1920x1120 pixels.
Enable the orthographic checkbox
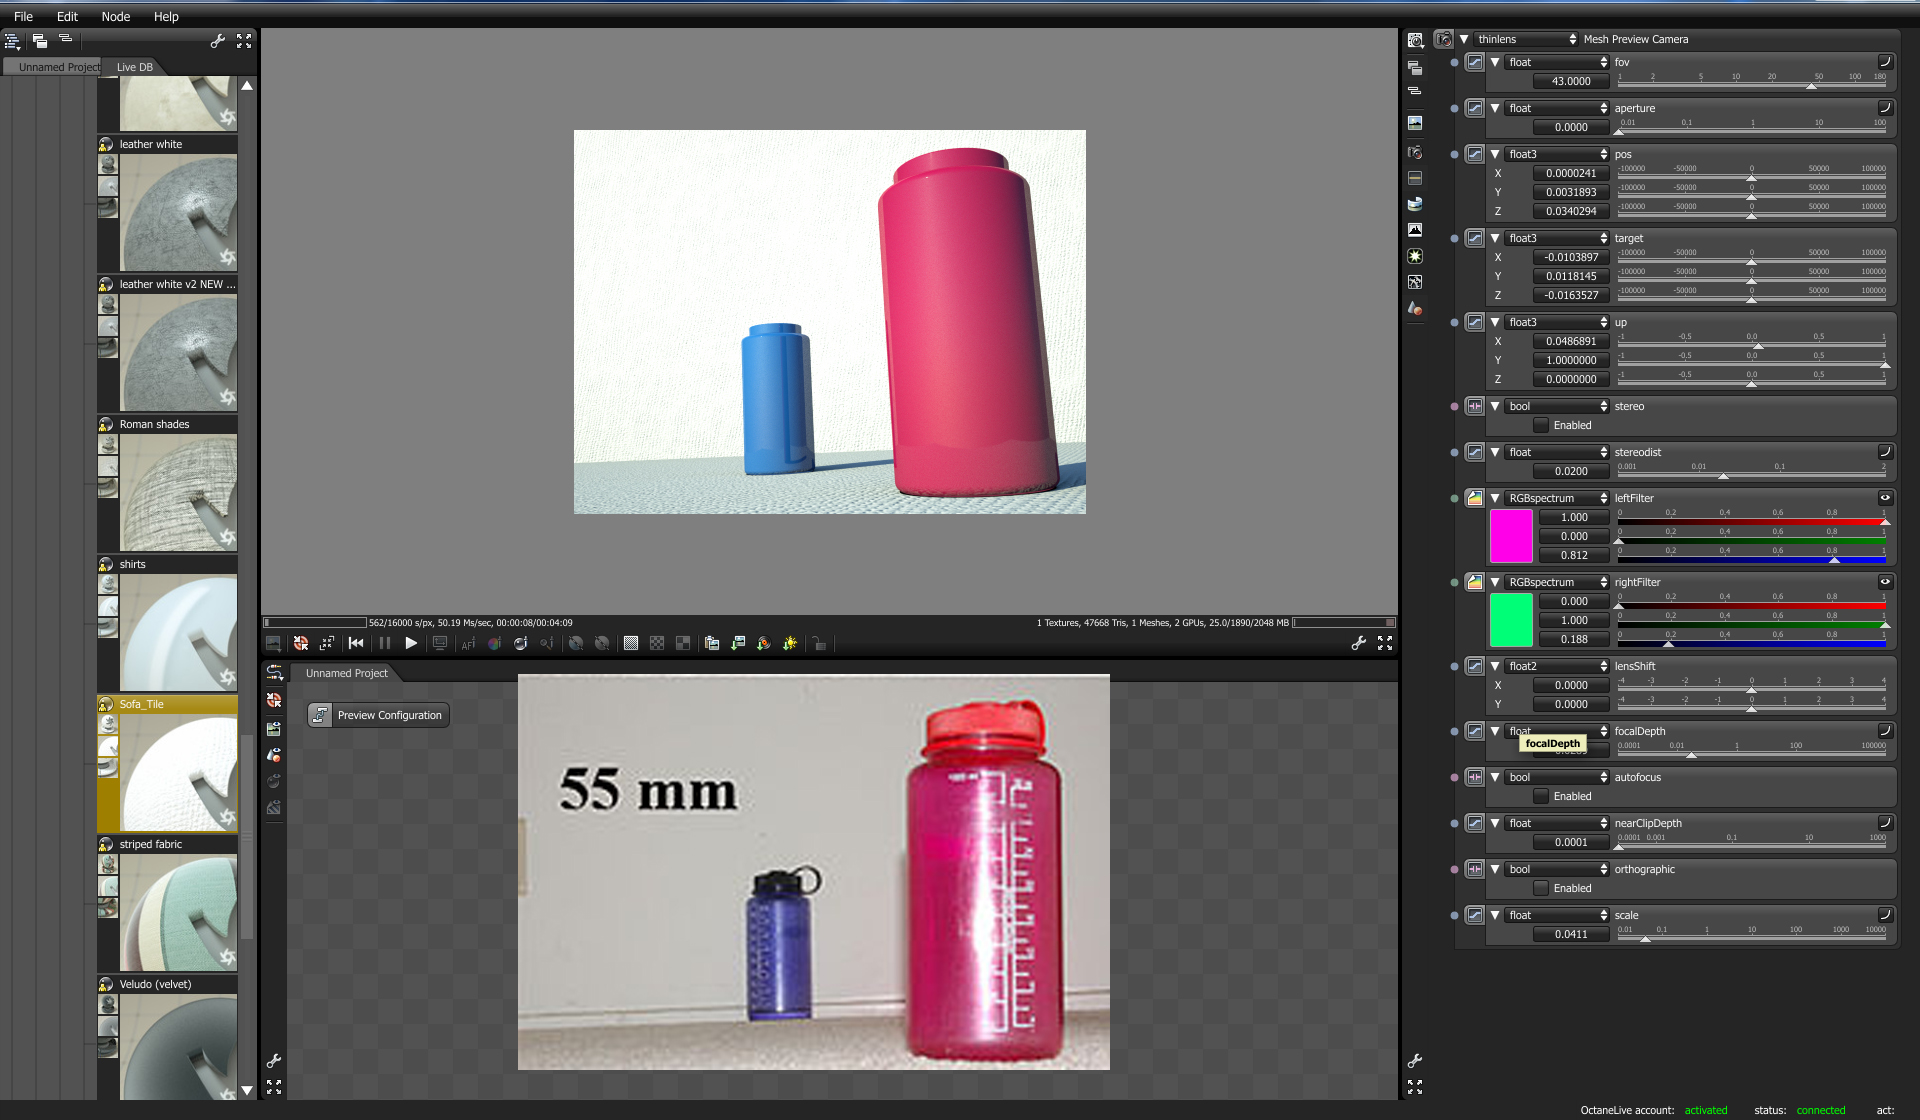[x=1541, y=889]
